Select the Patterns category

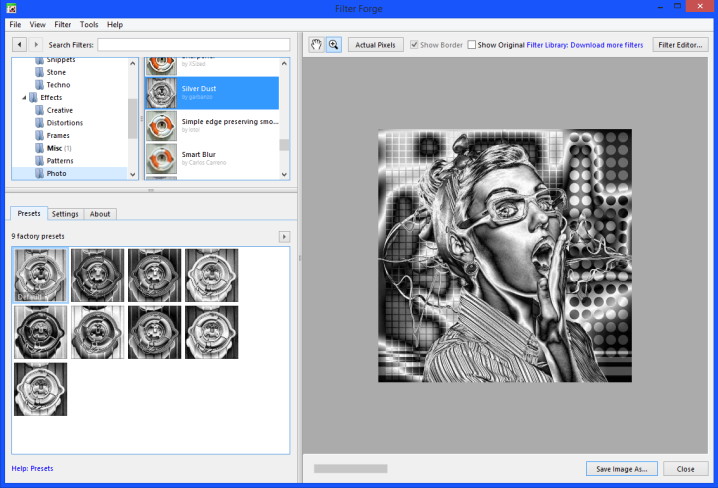pos(60,161)
